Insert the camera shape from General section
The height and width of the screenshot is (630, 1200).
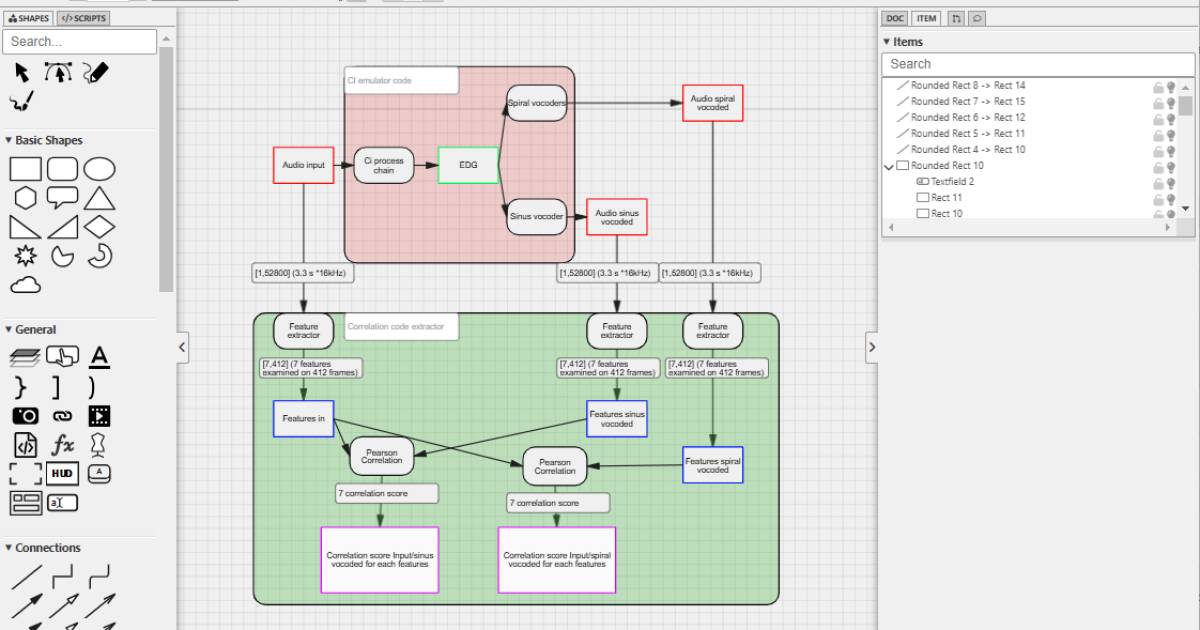click(25, 415)
